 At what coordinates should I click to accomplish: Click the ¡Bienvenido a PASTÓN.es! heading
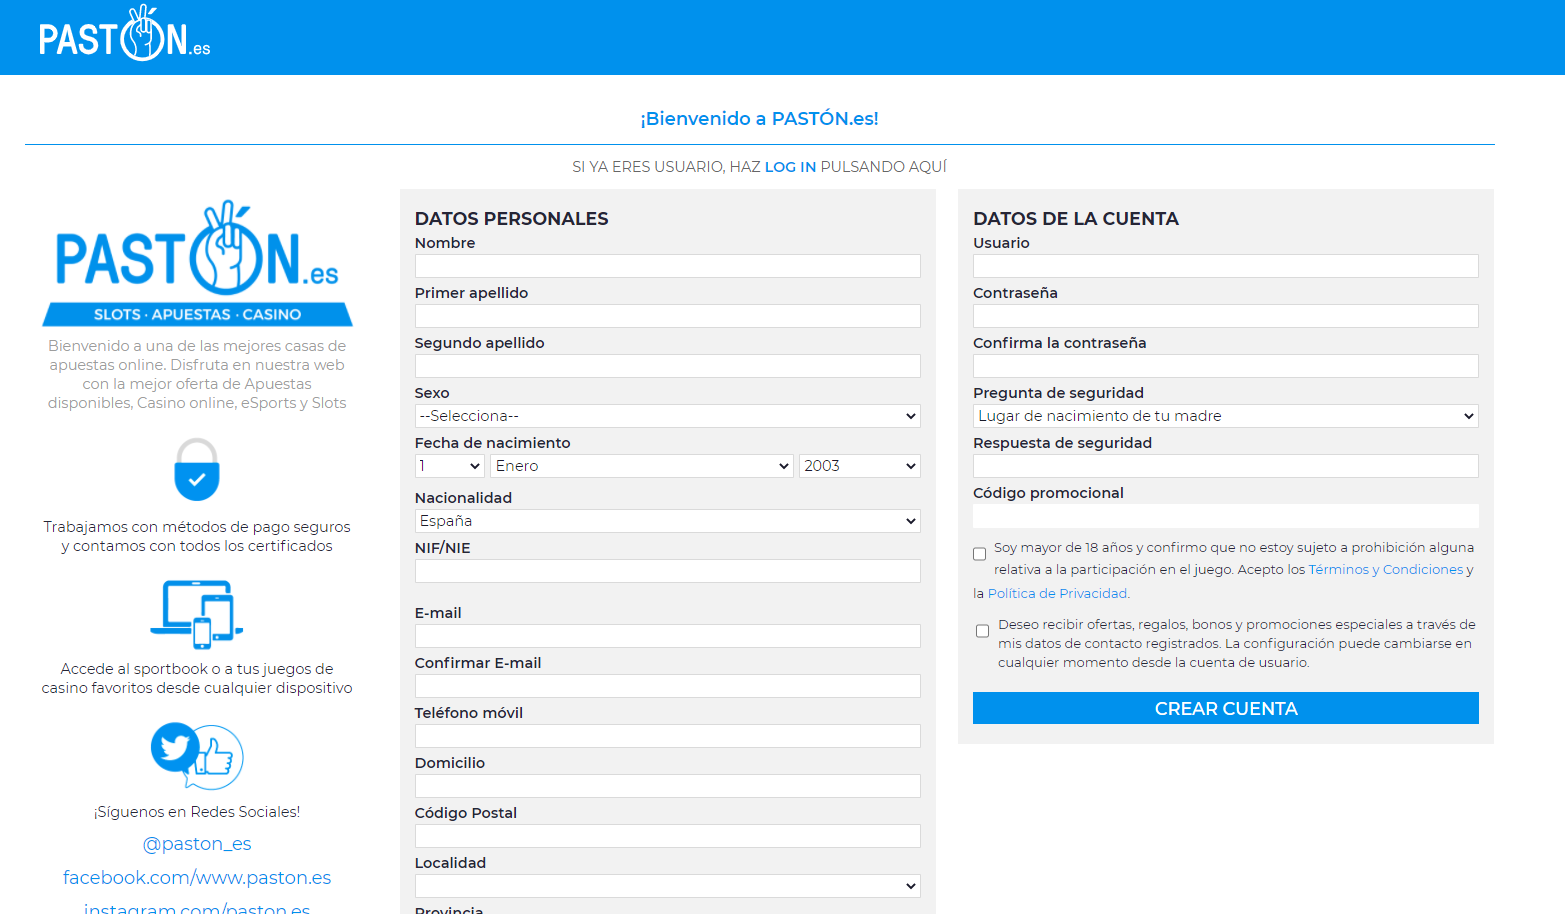[x=760, y=119]
